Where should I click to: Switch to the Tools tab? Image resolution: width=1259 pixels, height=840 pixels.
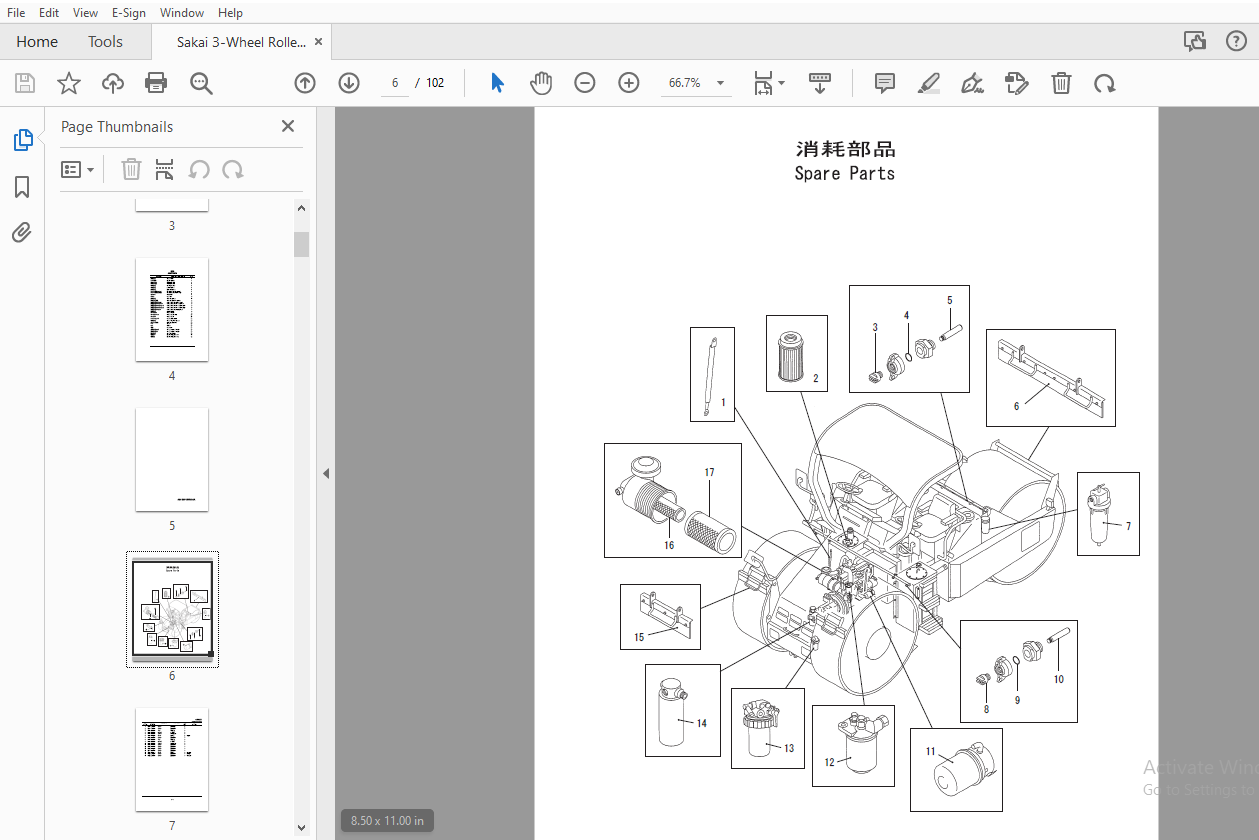pos(105,42)
